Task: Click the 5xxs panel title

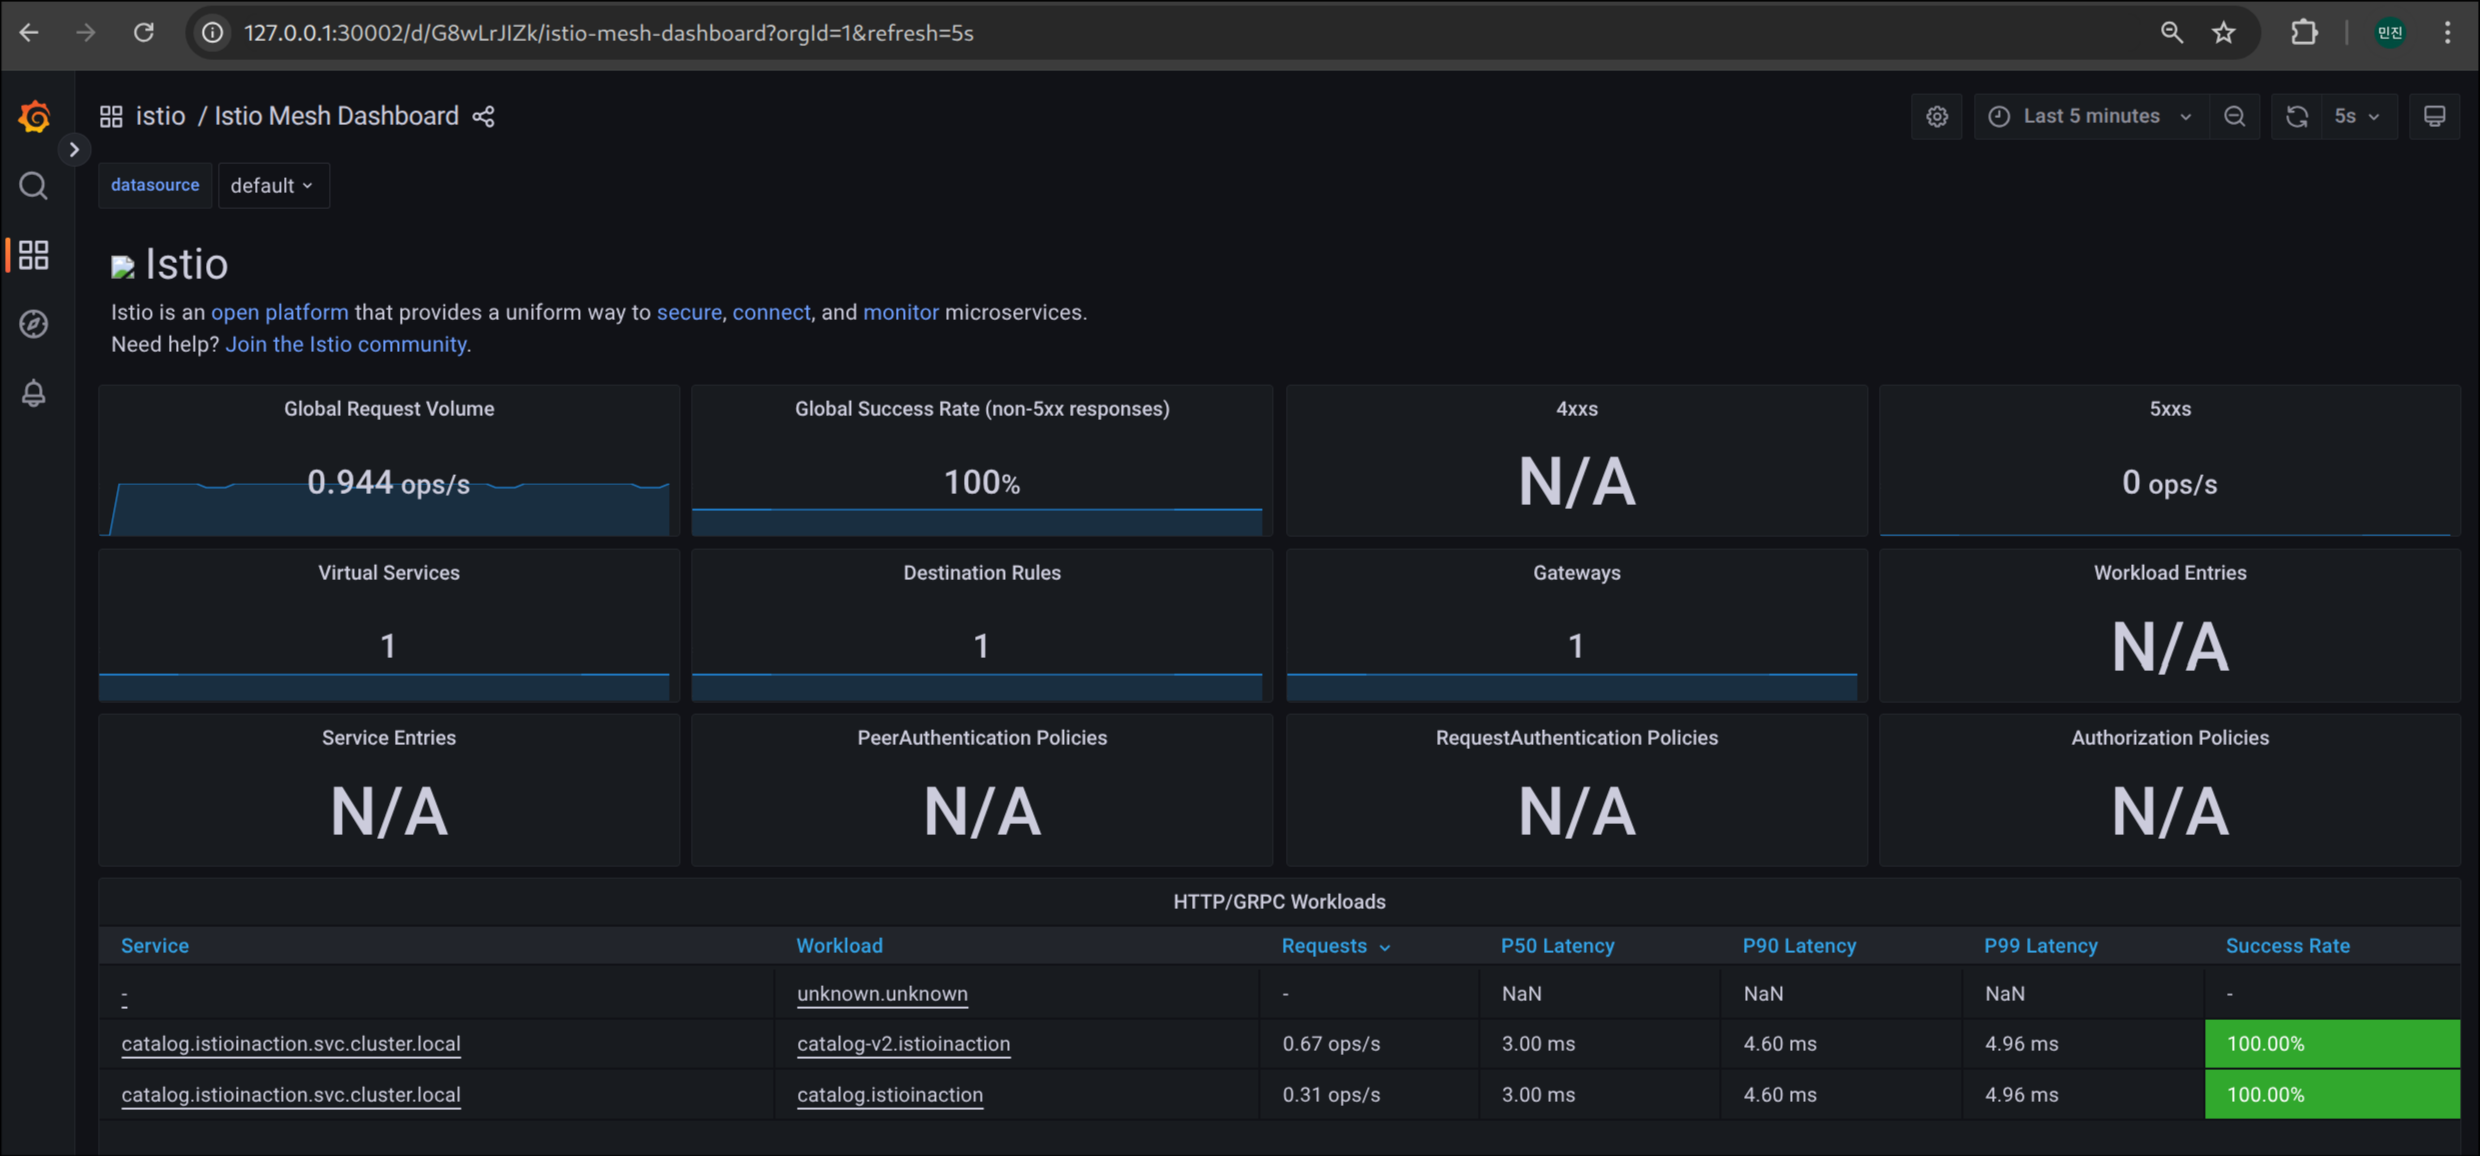Action: point(2170,408)
